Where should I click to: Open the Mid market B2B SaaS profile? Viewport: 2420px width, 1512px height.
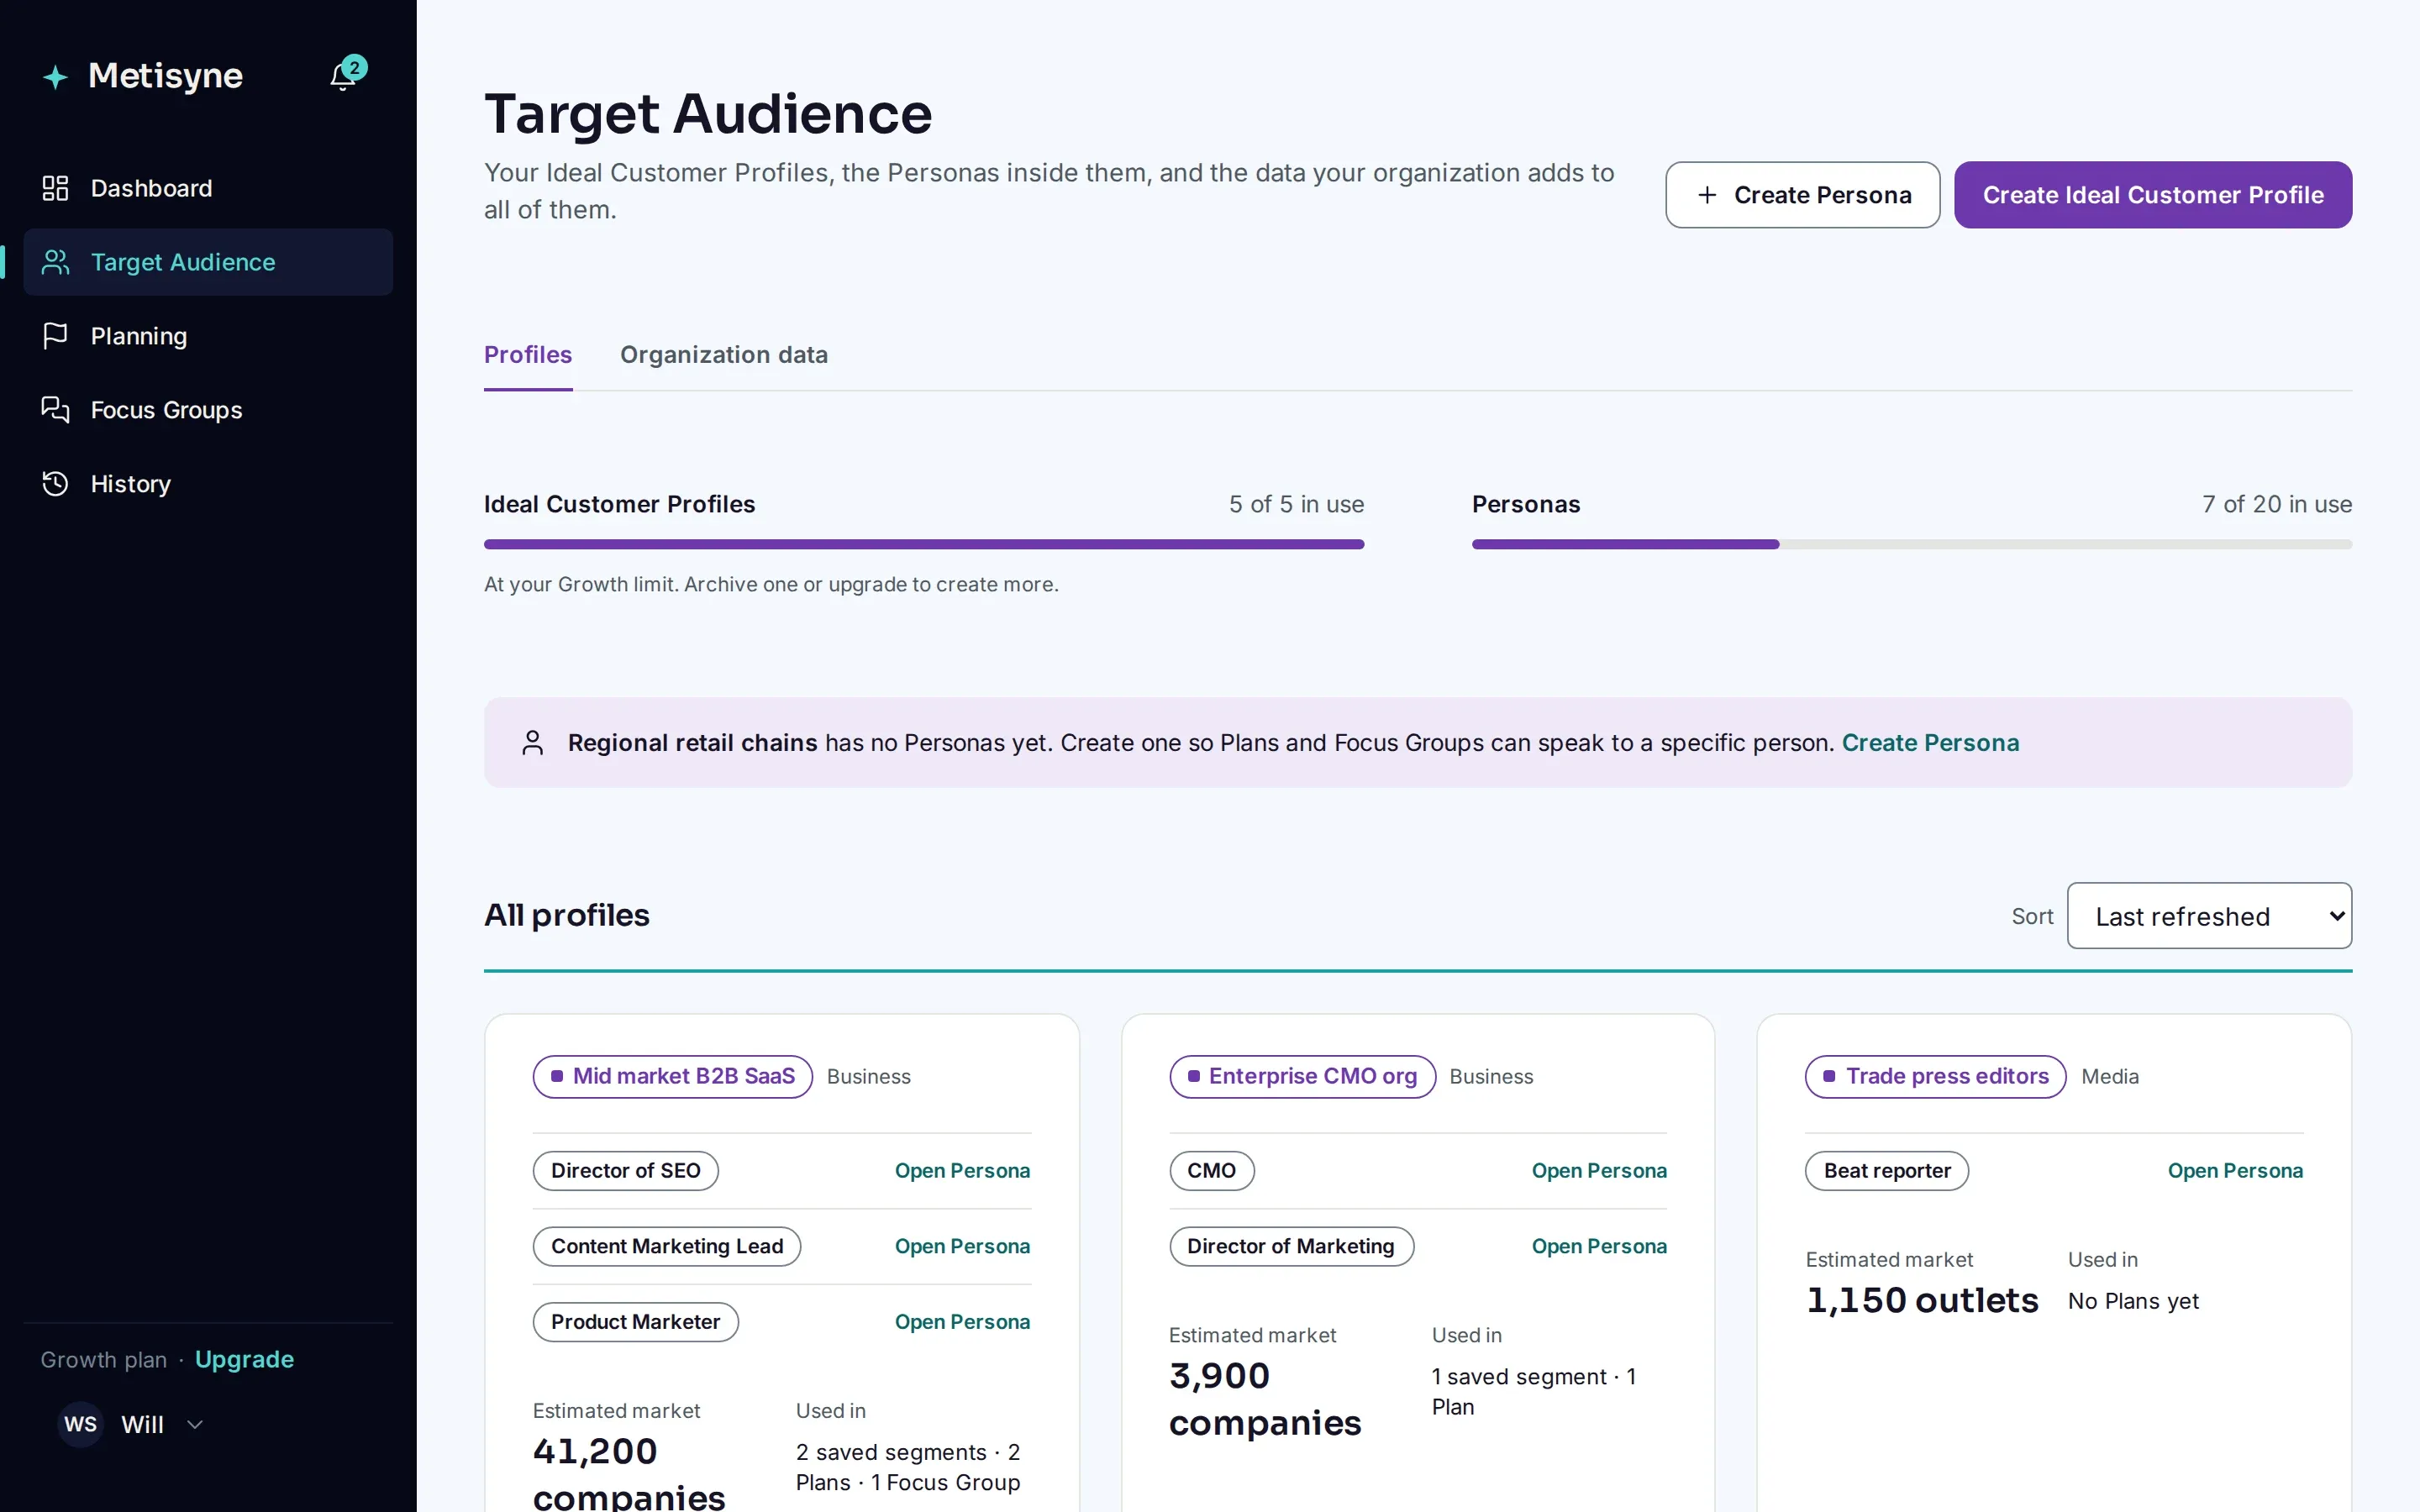tap(672, 1077)
